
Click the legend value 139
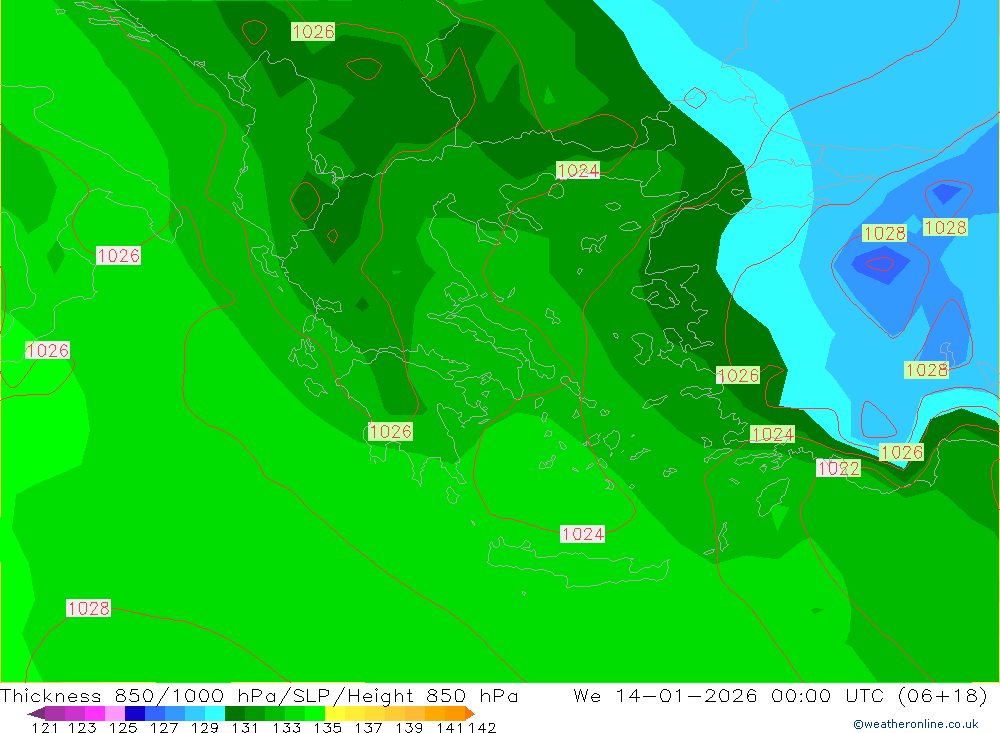[409, 727]
